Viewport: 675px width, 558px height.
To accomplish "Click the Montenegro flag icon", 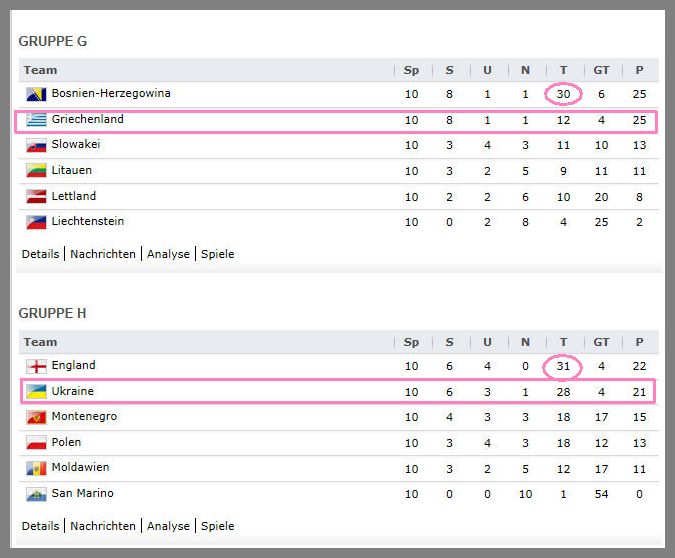I will point(36,417).
